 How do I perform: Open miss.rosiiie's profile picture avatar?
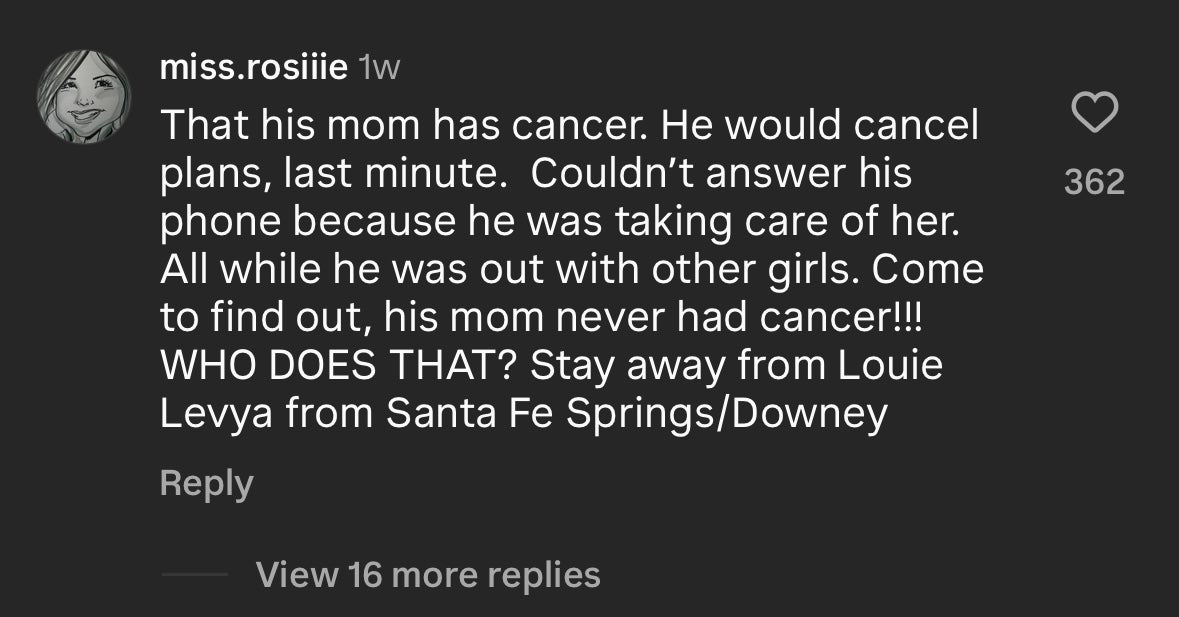coord(84,96)
